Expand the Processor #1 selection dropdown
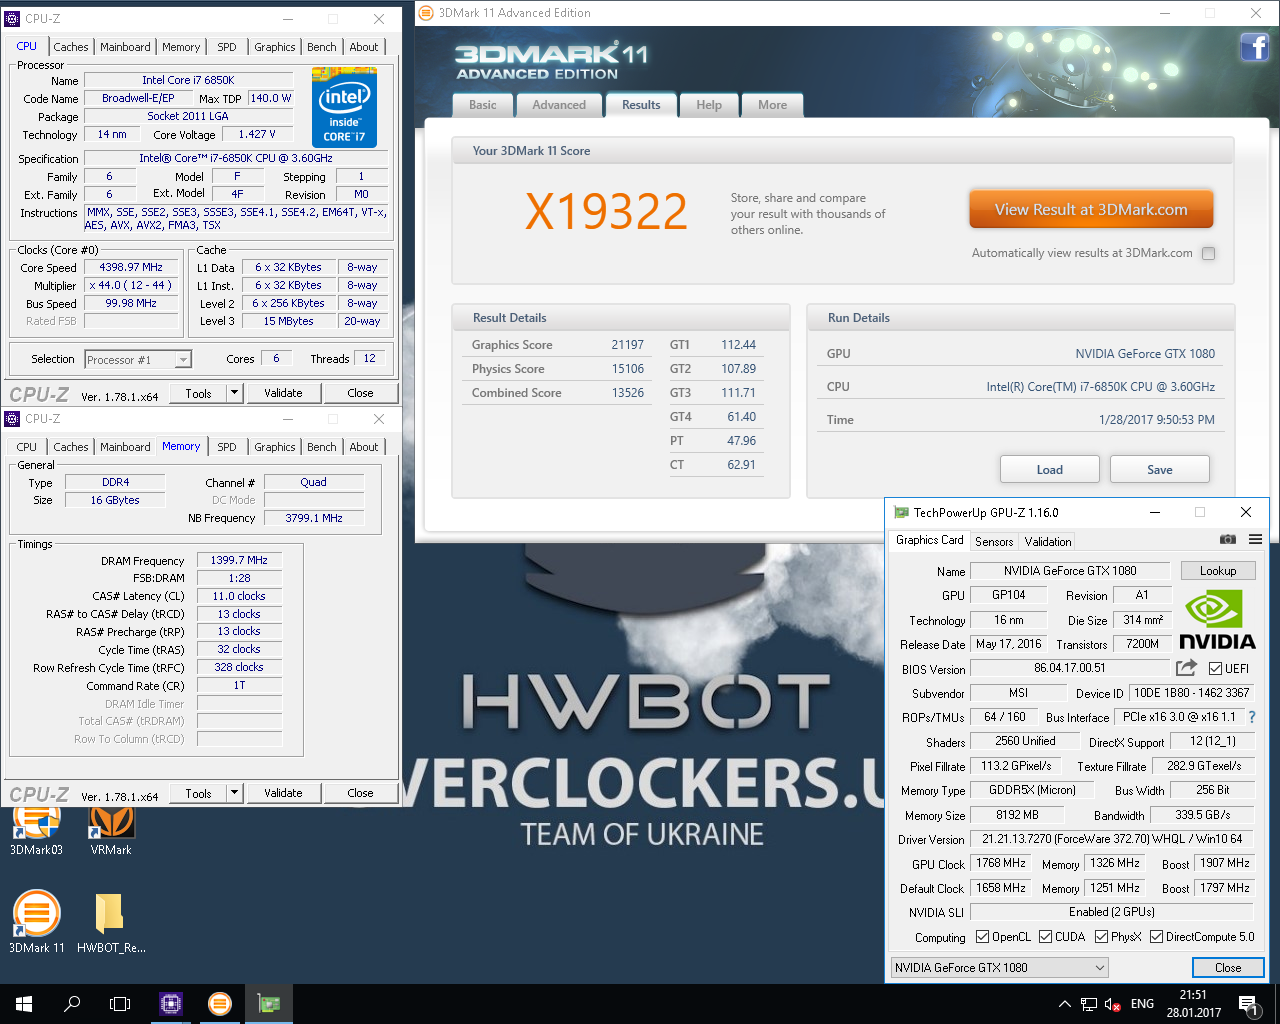Screen dimensions: 1280x1024 (183, 360)
